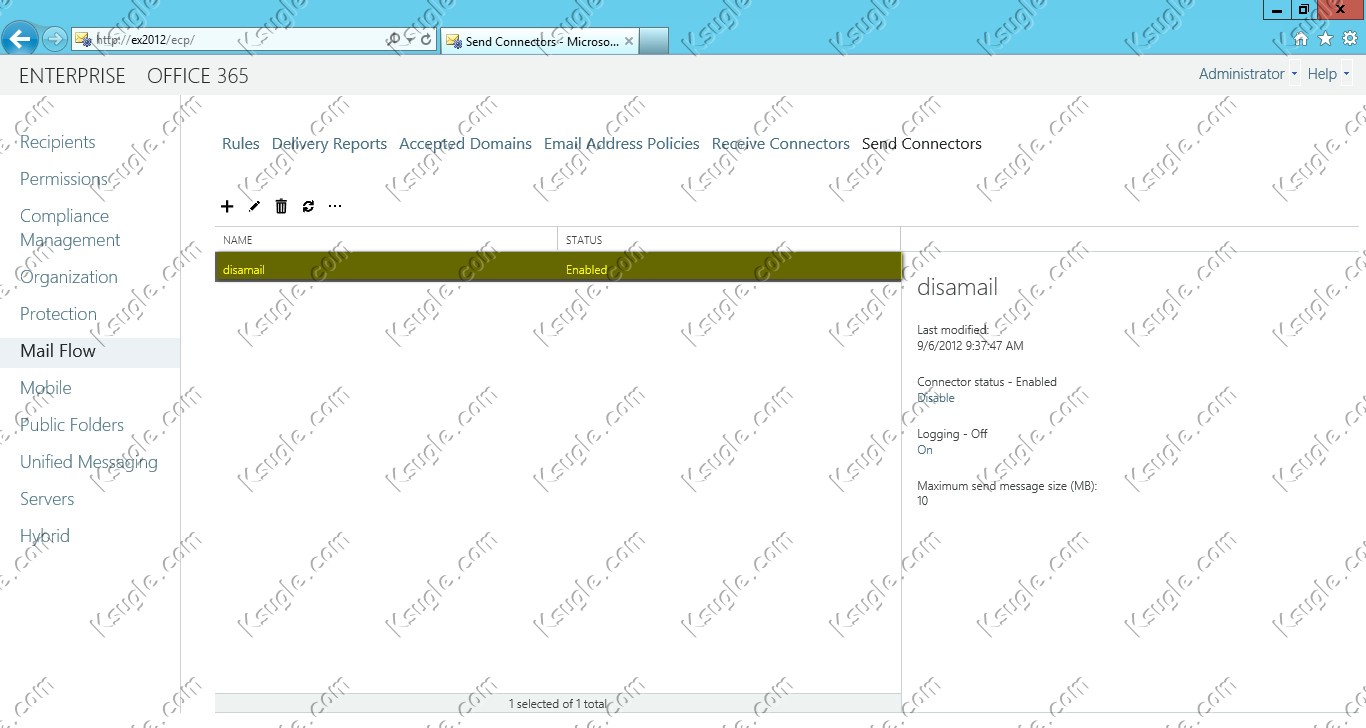The image size is (1366, 728).
Task: Click Disable link under connector status
Action: (x=936, y=398)
